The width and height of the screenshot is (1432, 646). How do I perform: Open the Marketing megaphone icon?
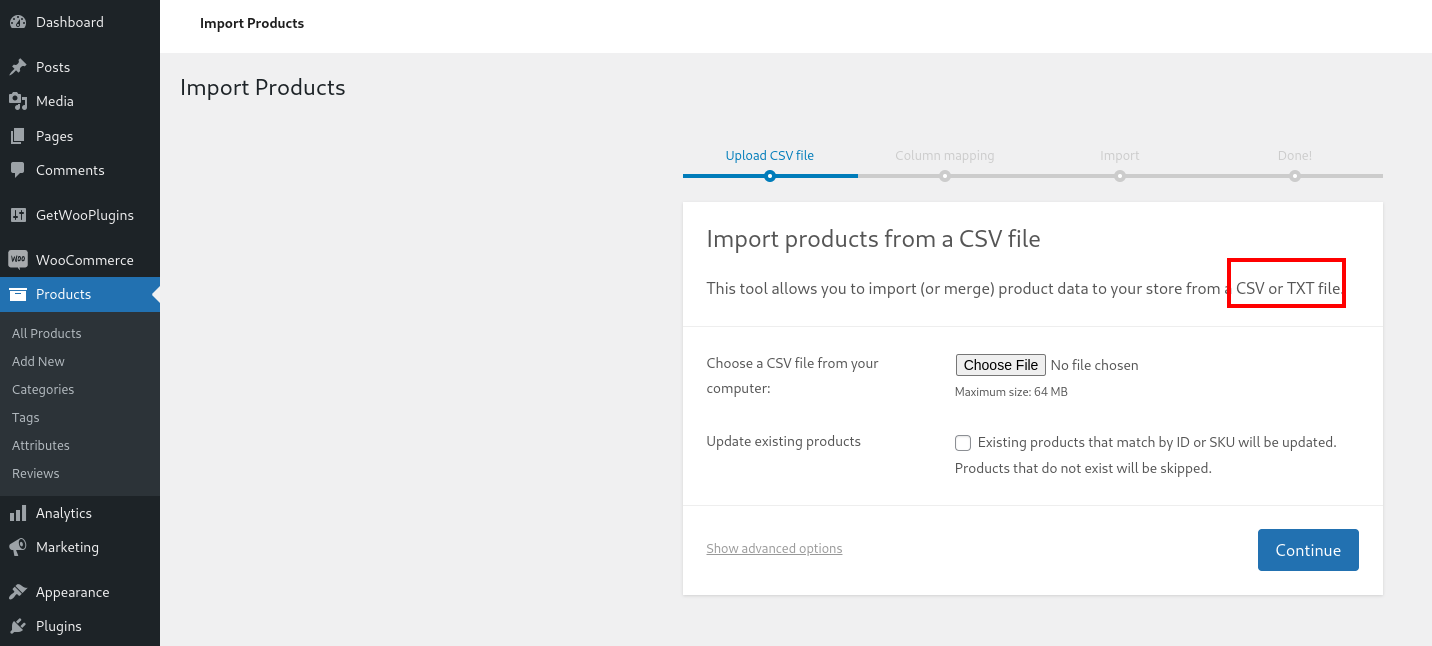tap(18, 547)
